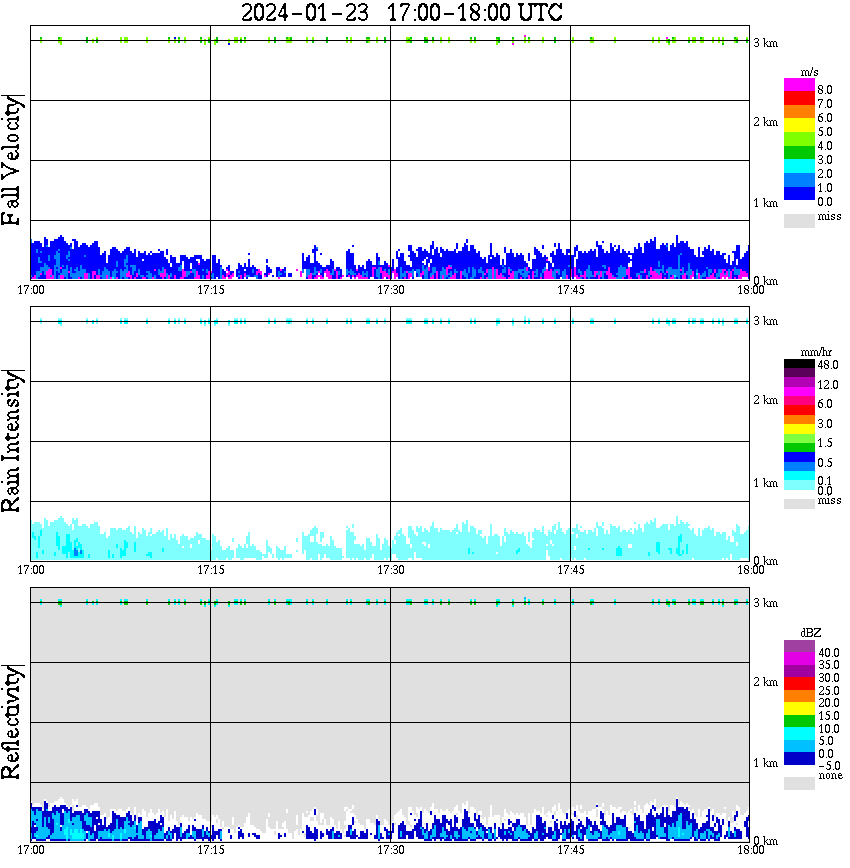Viewport: 850px width, 868px height.
Task: Click the orange 6.0 m/s legend swatch
Action: click(x=799, y=112)
